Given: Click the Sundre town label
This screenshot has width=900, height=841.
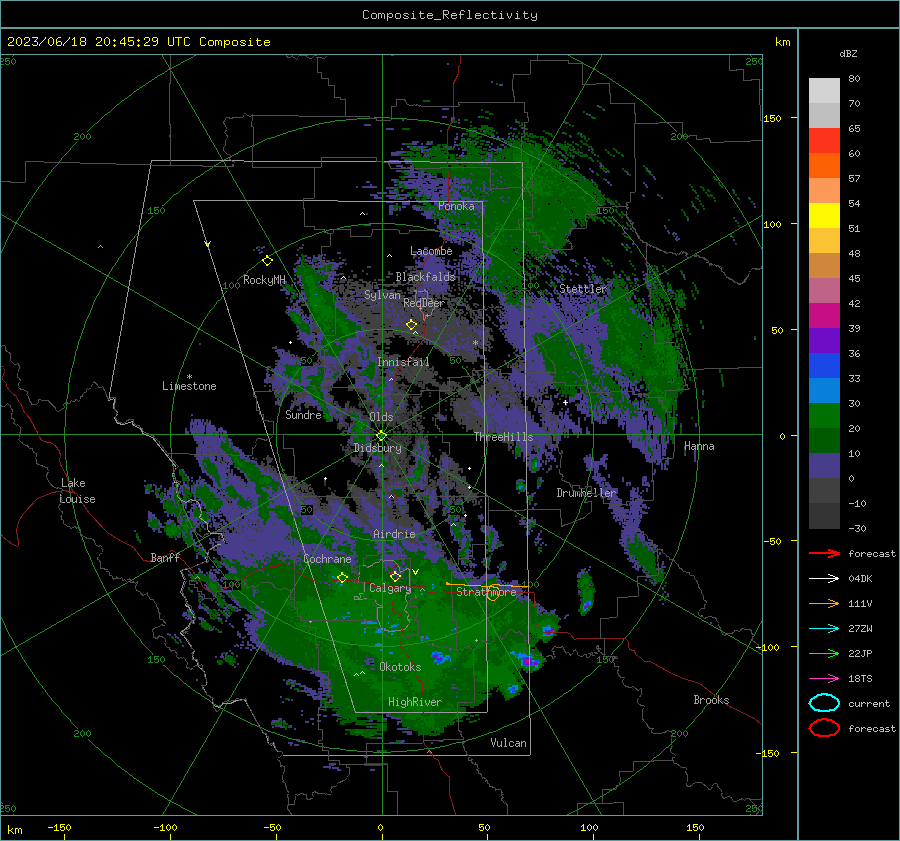Looking at the screenshot, I should click(303, 414).
